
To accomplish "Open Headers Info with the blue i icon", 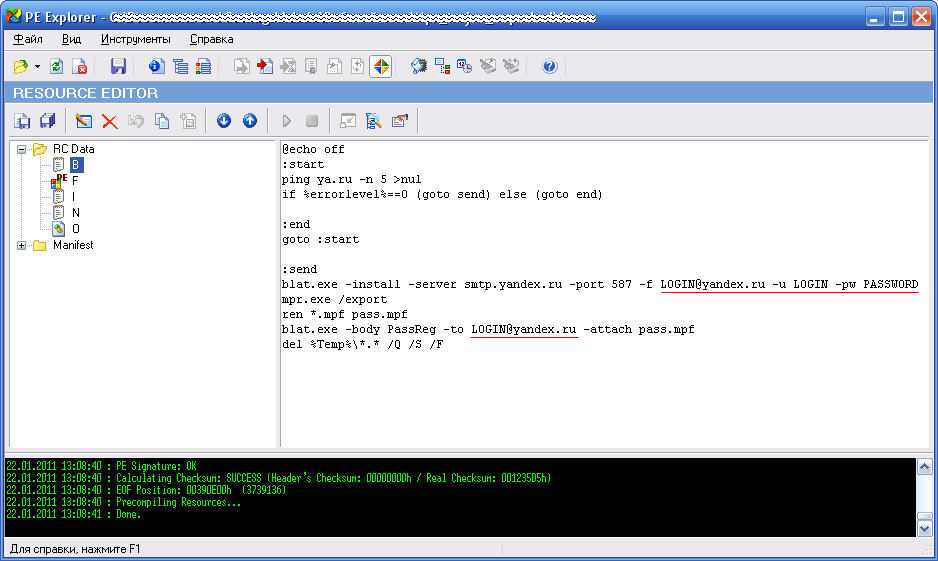I will (156, 66).
